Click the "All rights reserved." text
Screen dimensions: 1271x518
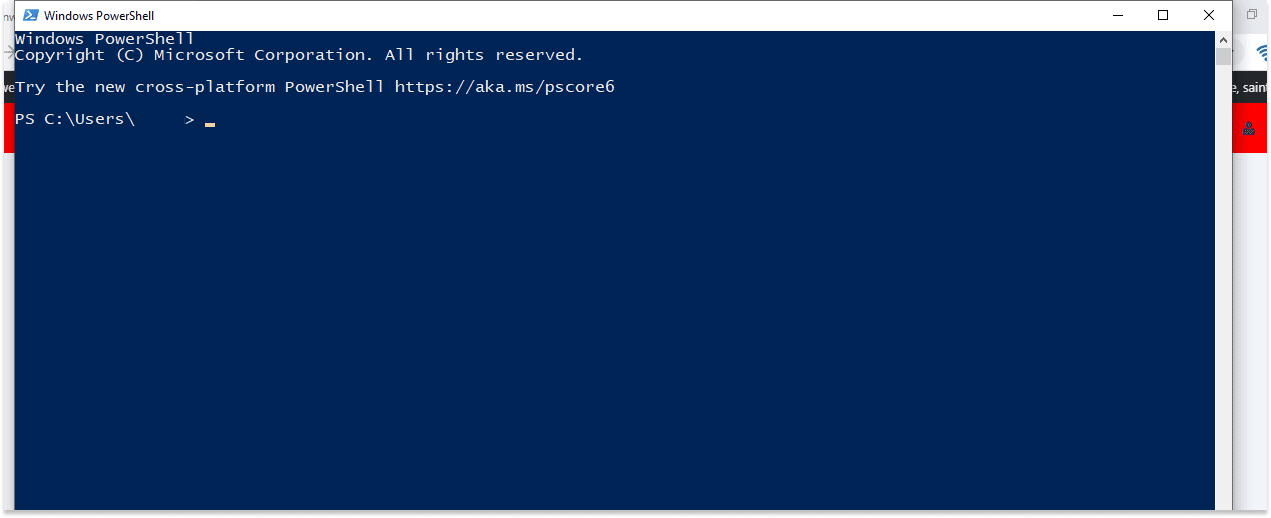click(x=484, y=56)
